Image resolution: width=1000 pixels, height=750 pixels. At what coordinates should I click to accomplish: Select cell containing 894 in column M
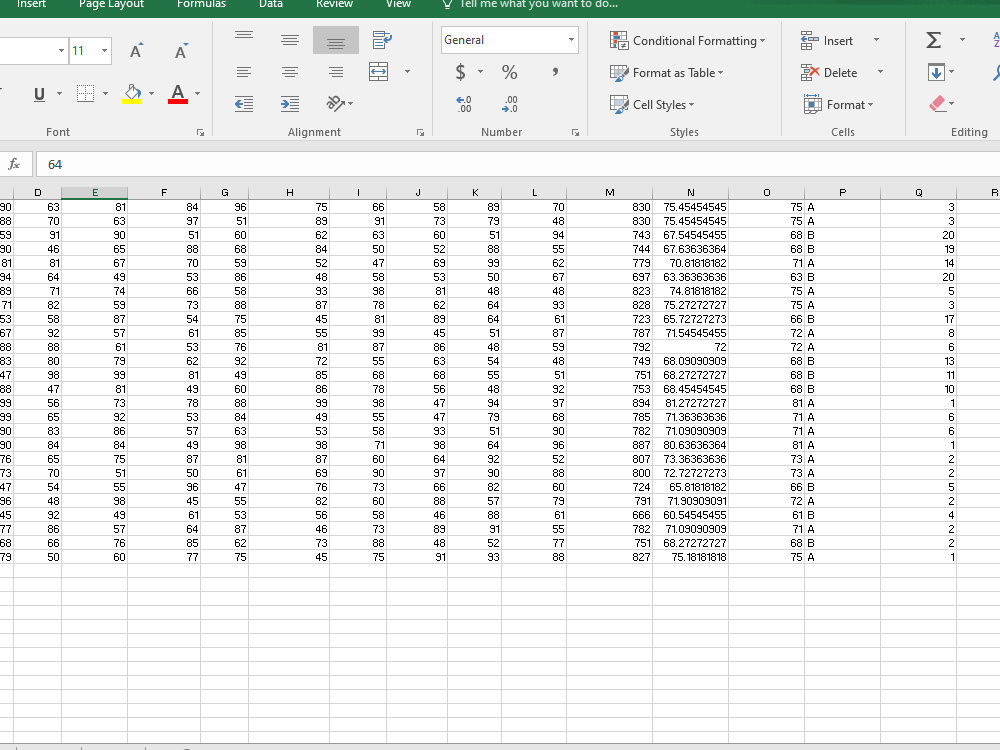point(610,403)
